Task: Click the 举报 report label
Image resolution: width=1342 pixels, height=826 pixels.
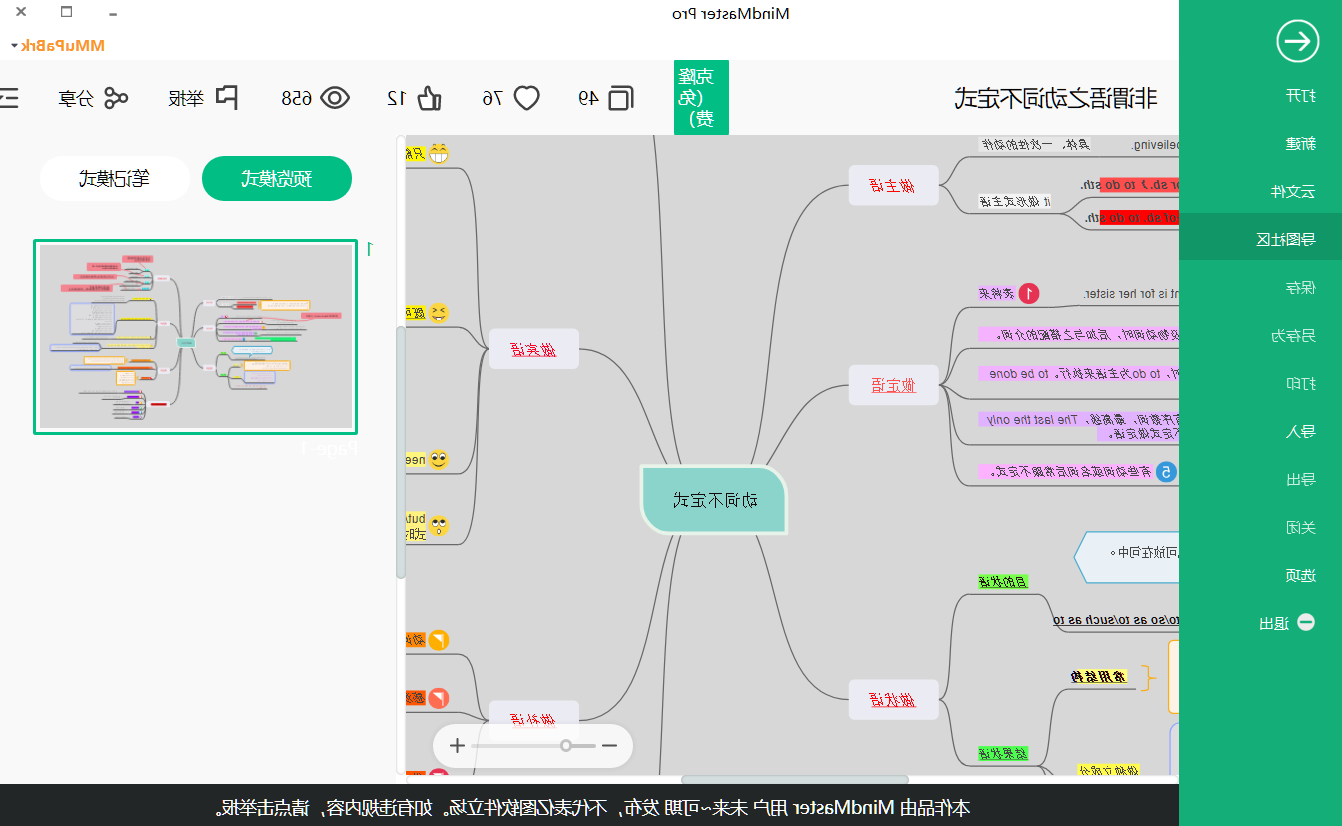Action: pyautogui.click(x=187, y=98)
